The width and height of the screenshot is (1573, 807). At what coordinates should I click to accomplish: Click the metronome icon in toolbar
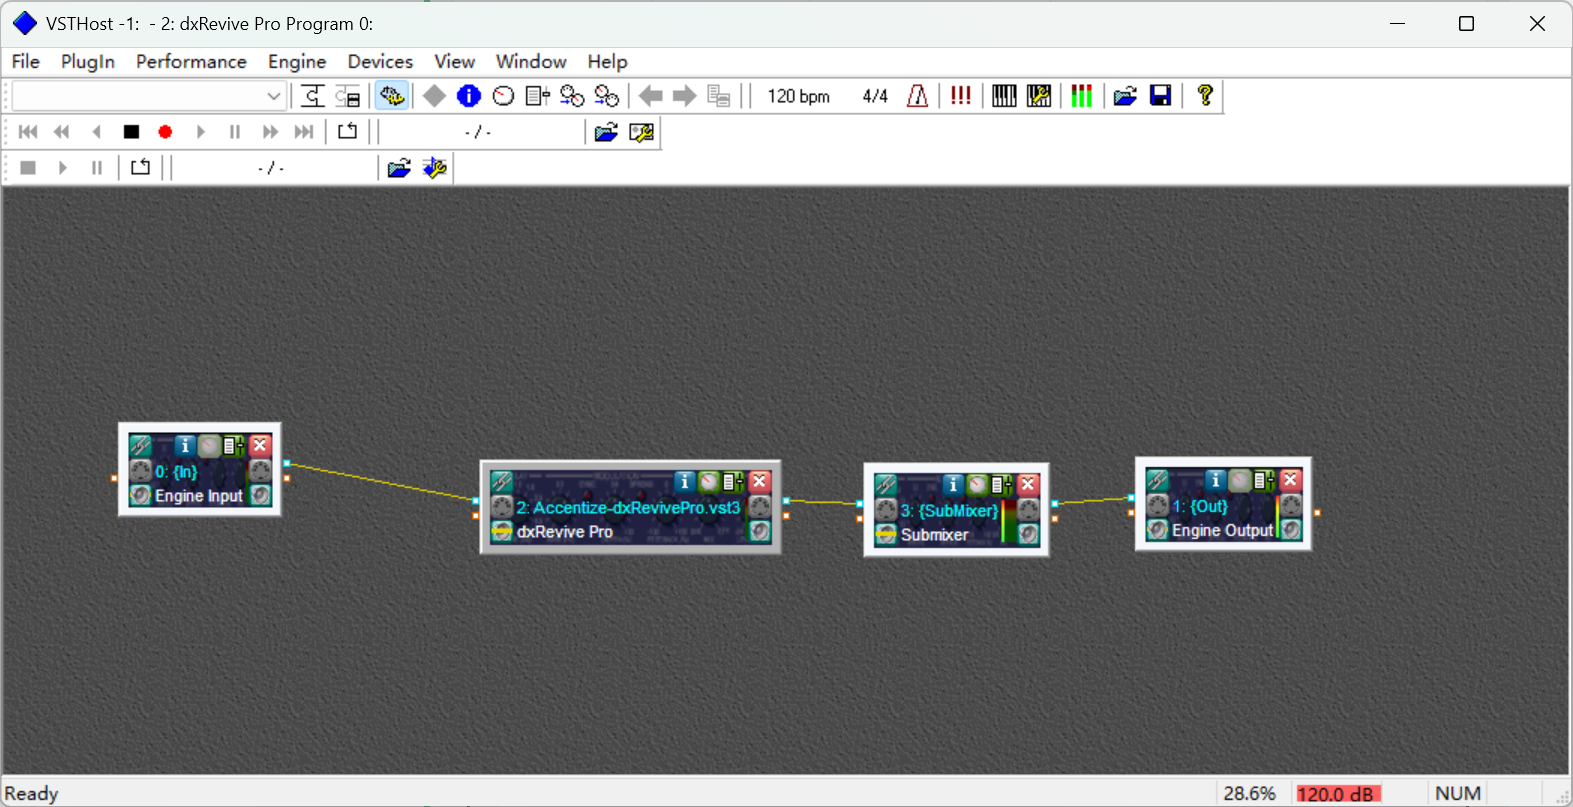917,96
